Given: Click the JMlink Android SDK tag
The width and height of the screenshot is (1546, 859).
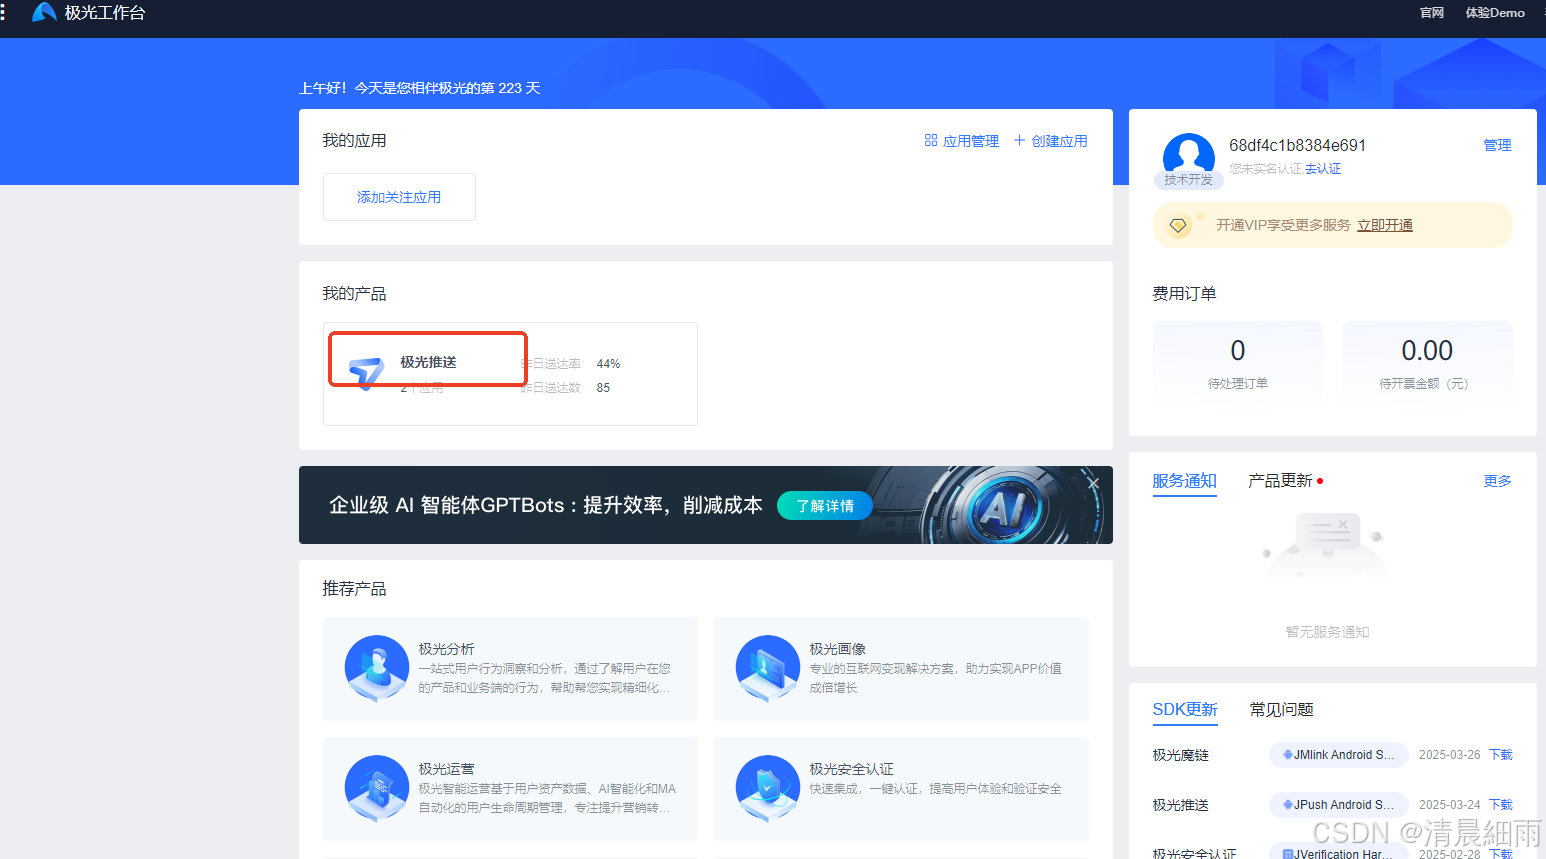Looking at the screenshot, I should click(1339, 755).
